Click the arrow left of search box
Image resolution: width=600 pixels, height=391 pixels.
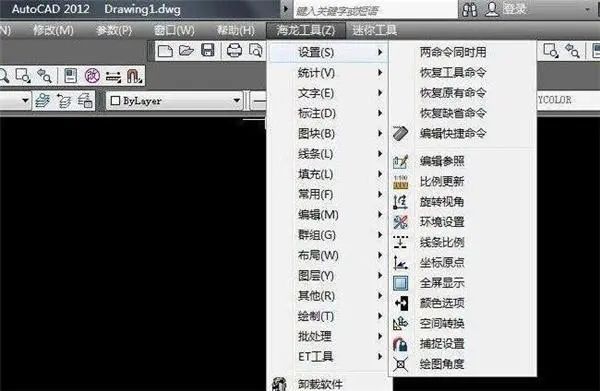point(285,9)
